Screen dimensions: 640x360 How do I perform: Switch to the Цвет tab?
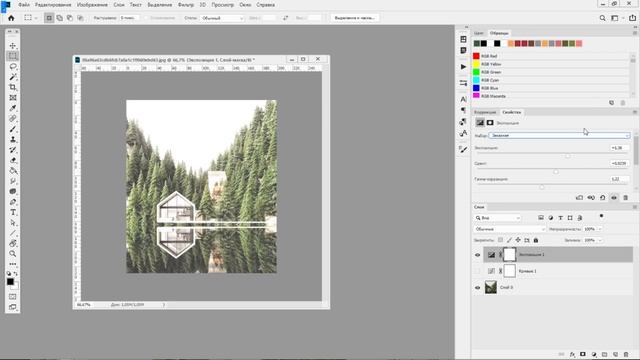(x=479, y=33)
